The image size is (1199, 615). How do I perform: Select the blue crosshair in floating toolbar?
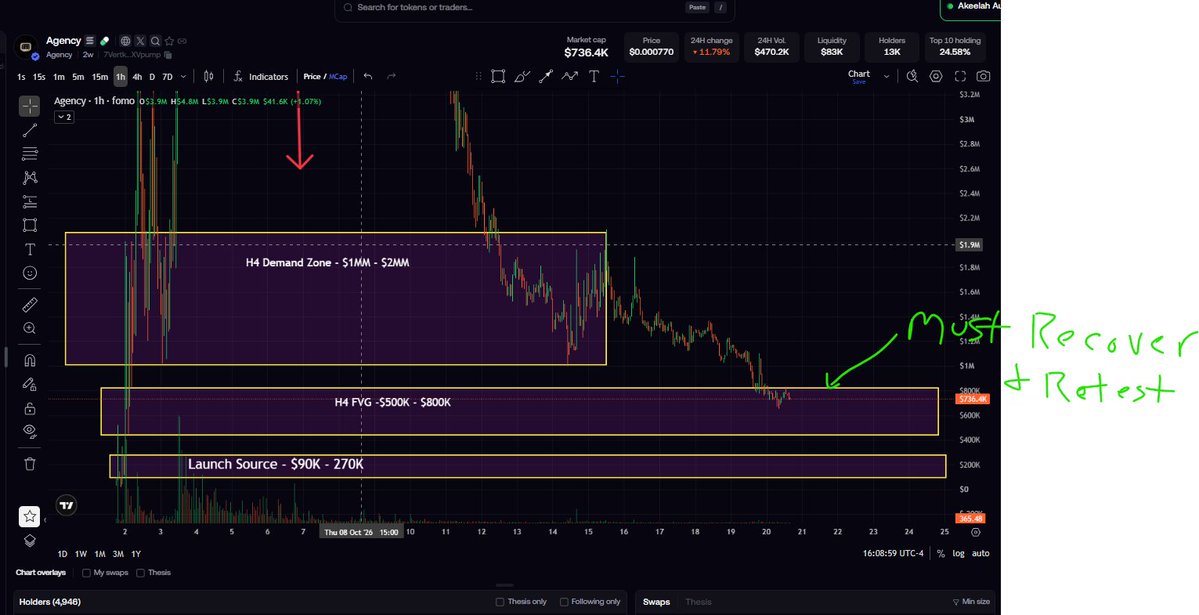click(x=618, y=76)
